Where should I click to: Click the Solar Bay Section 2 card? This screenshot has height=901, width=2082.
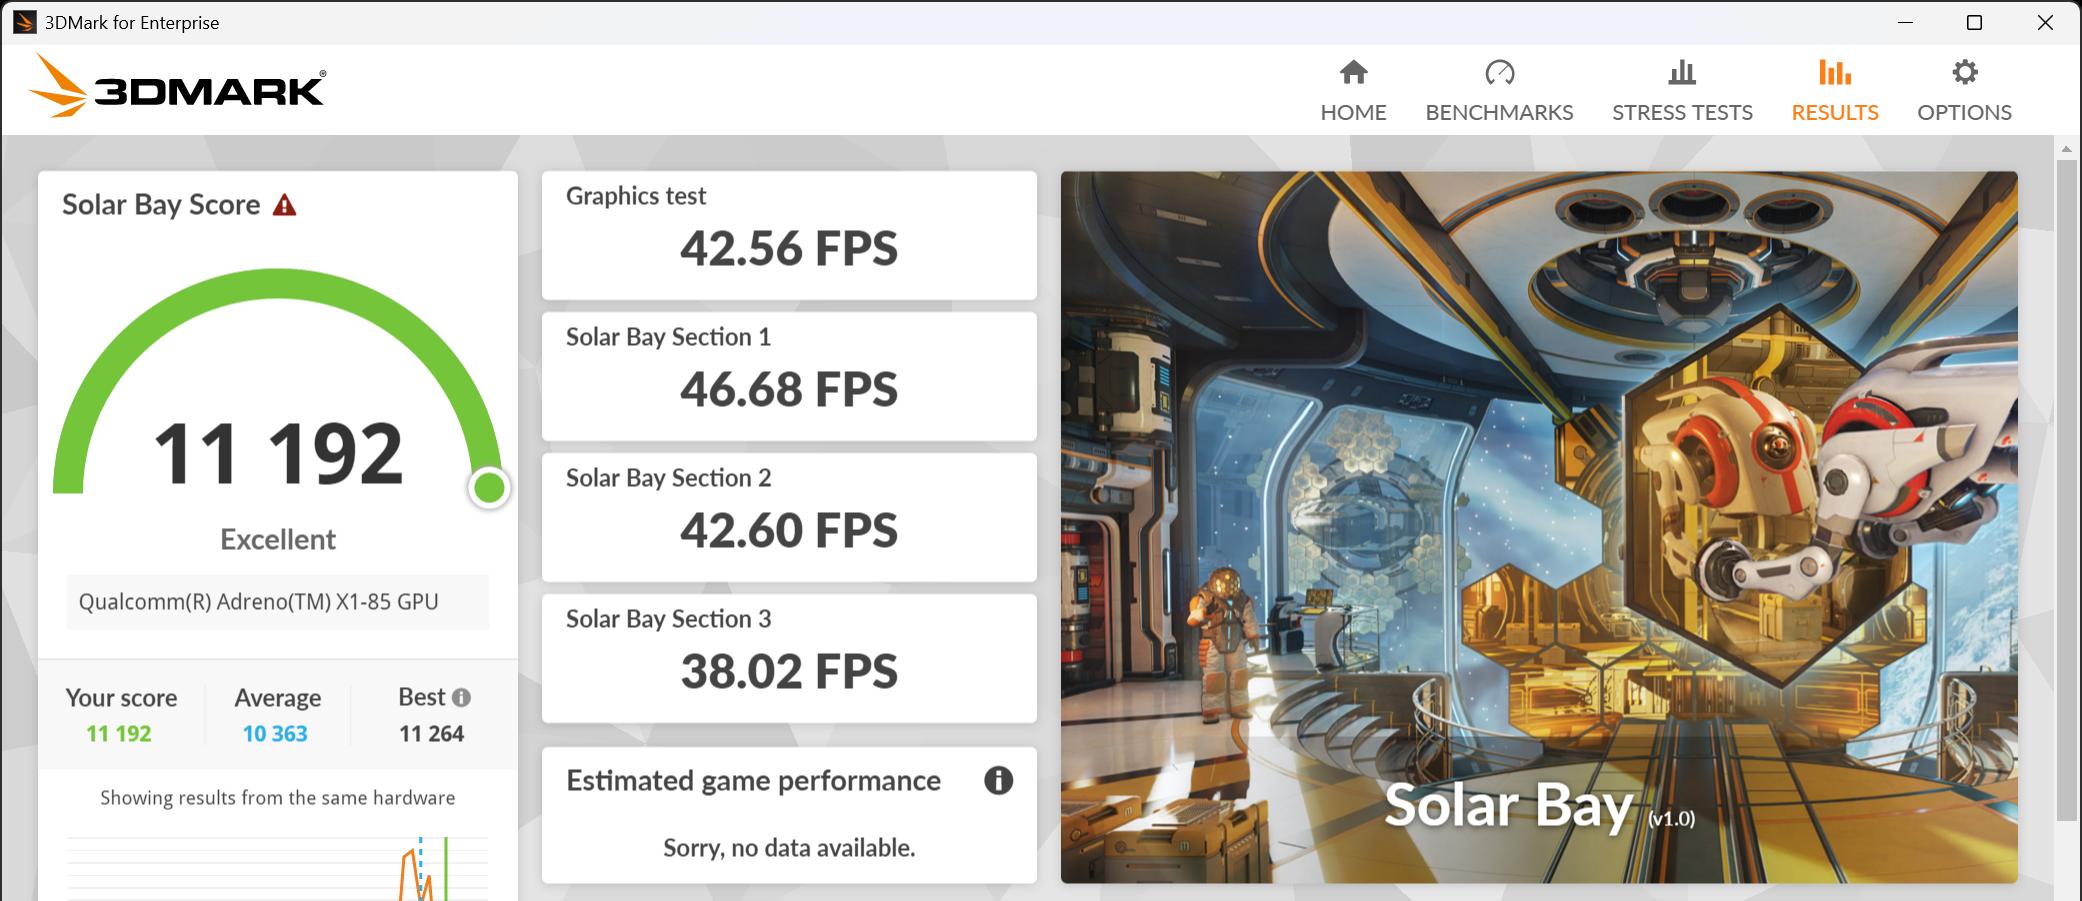[789, 517]
